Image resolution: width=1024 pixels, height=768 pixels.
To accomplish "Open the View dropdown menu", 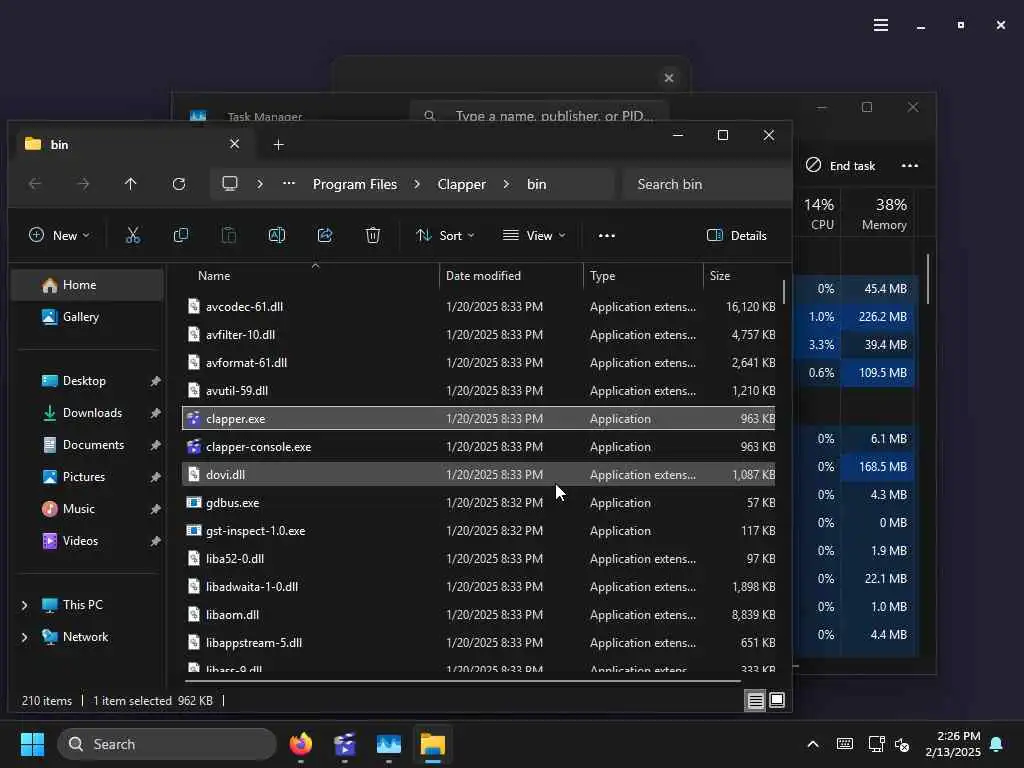I will point(534,236).
